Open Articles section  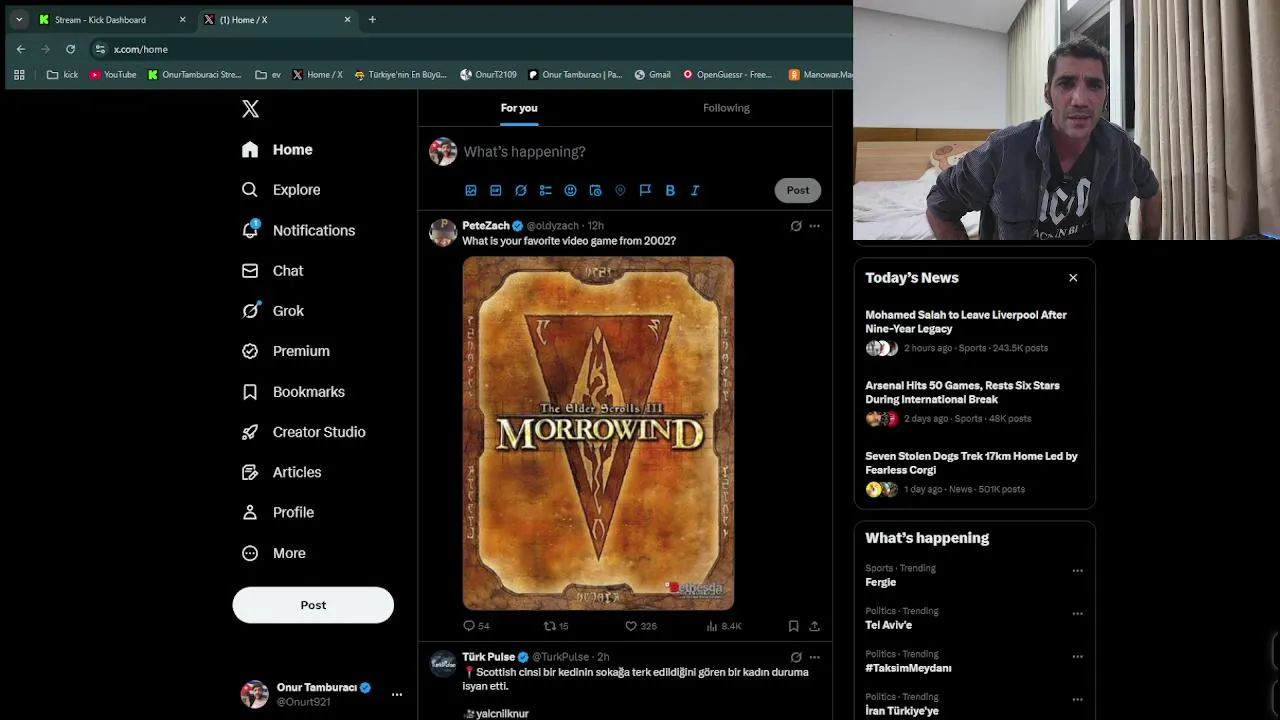pyautogui.click(x=282, y=472)
